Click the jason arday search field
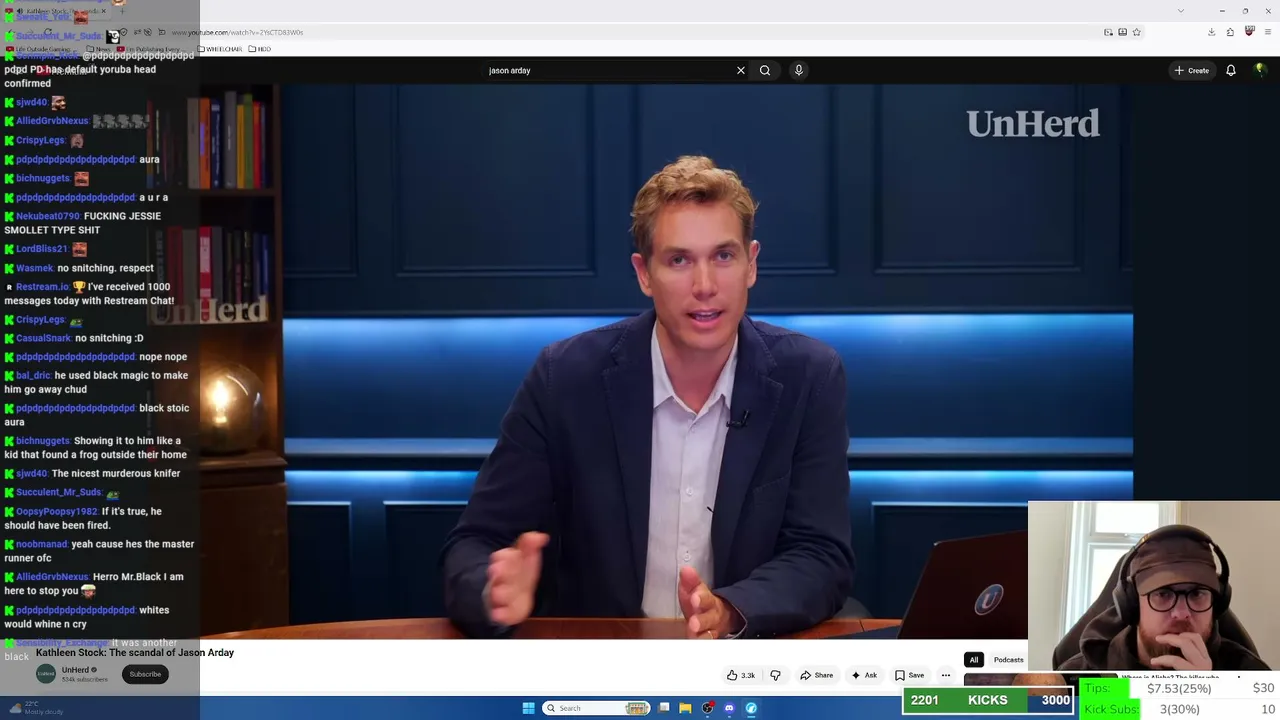 click(608, 70)
